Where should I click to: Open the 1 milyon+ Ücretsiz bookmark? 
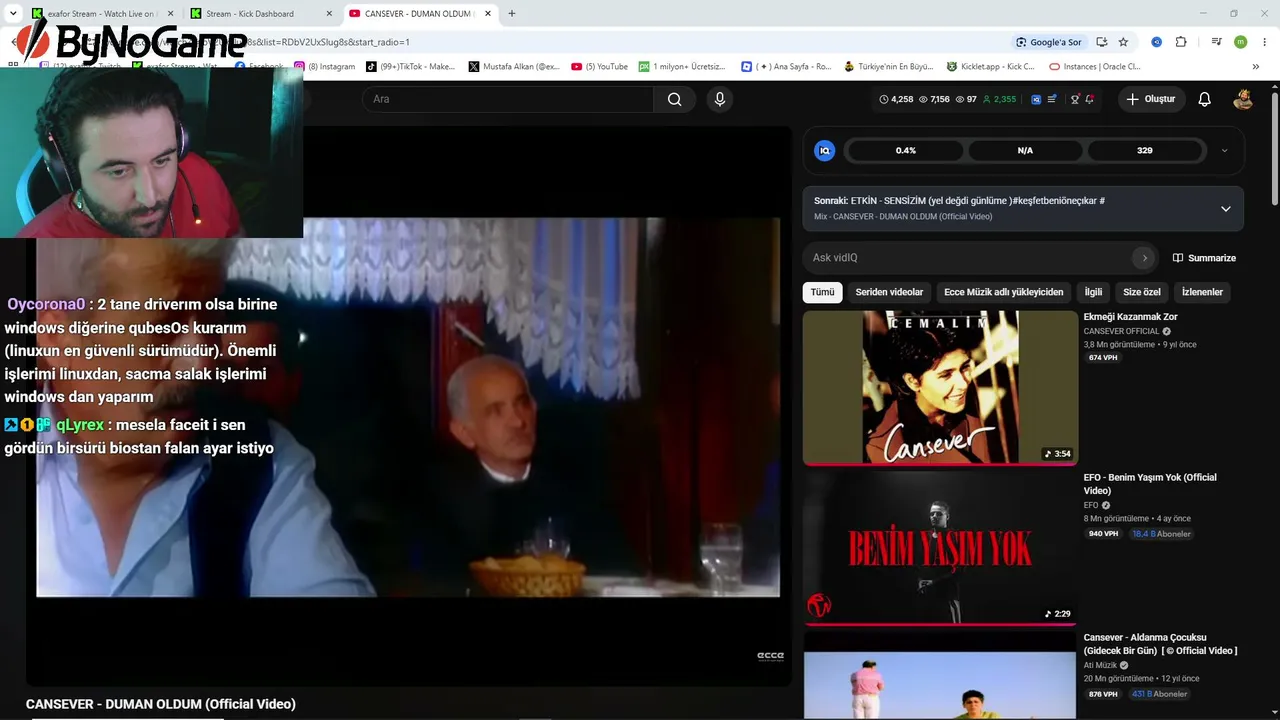click(683, 67)
